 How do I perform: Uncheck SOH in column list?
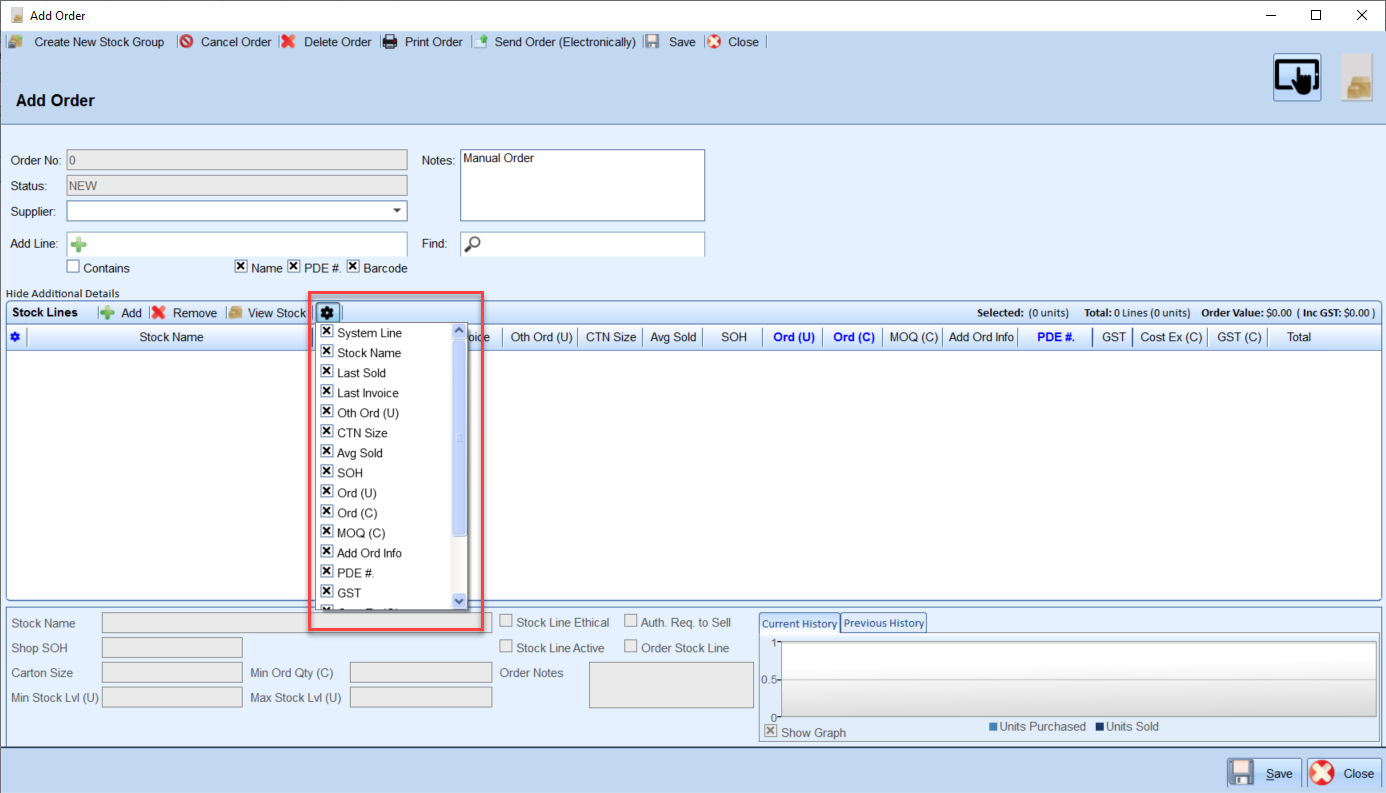click(327, 472)
